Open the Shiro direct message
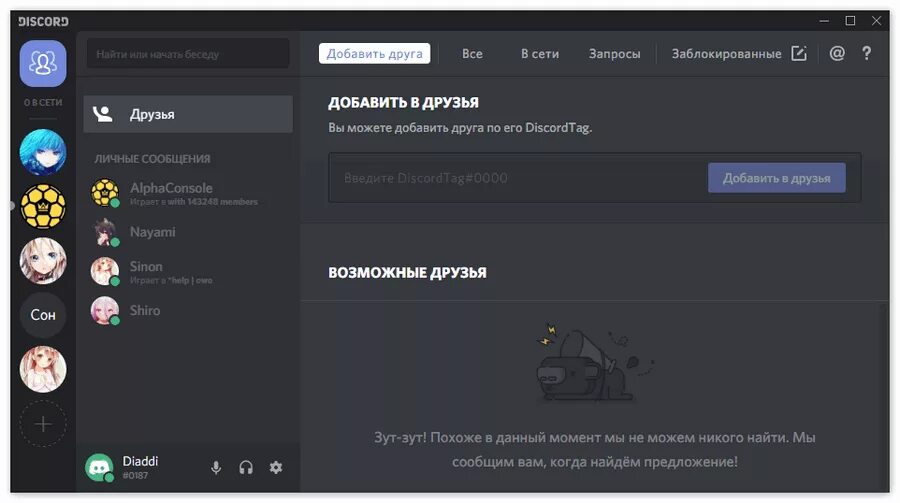 [188, 311]
